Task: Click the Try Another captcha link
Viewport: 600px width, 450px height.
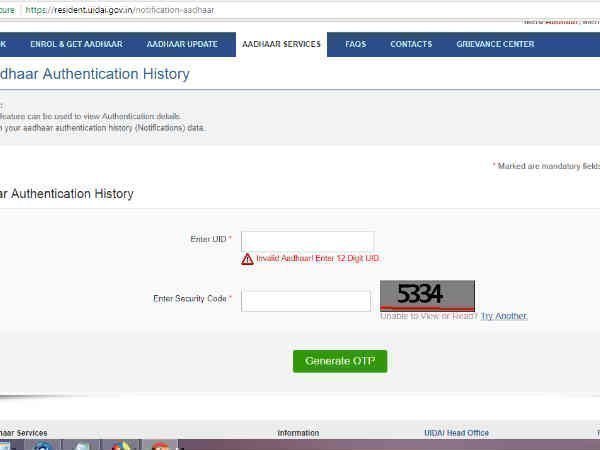Action: pyautogui.click(x=503, y=316)
